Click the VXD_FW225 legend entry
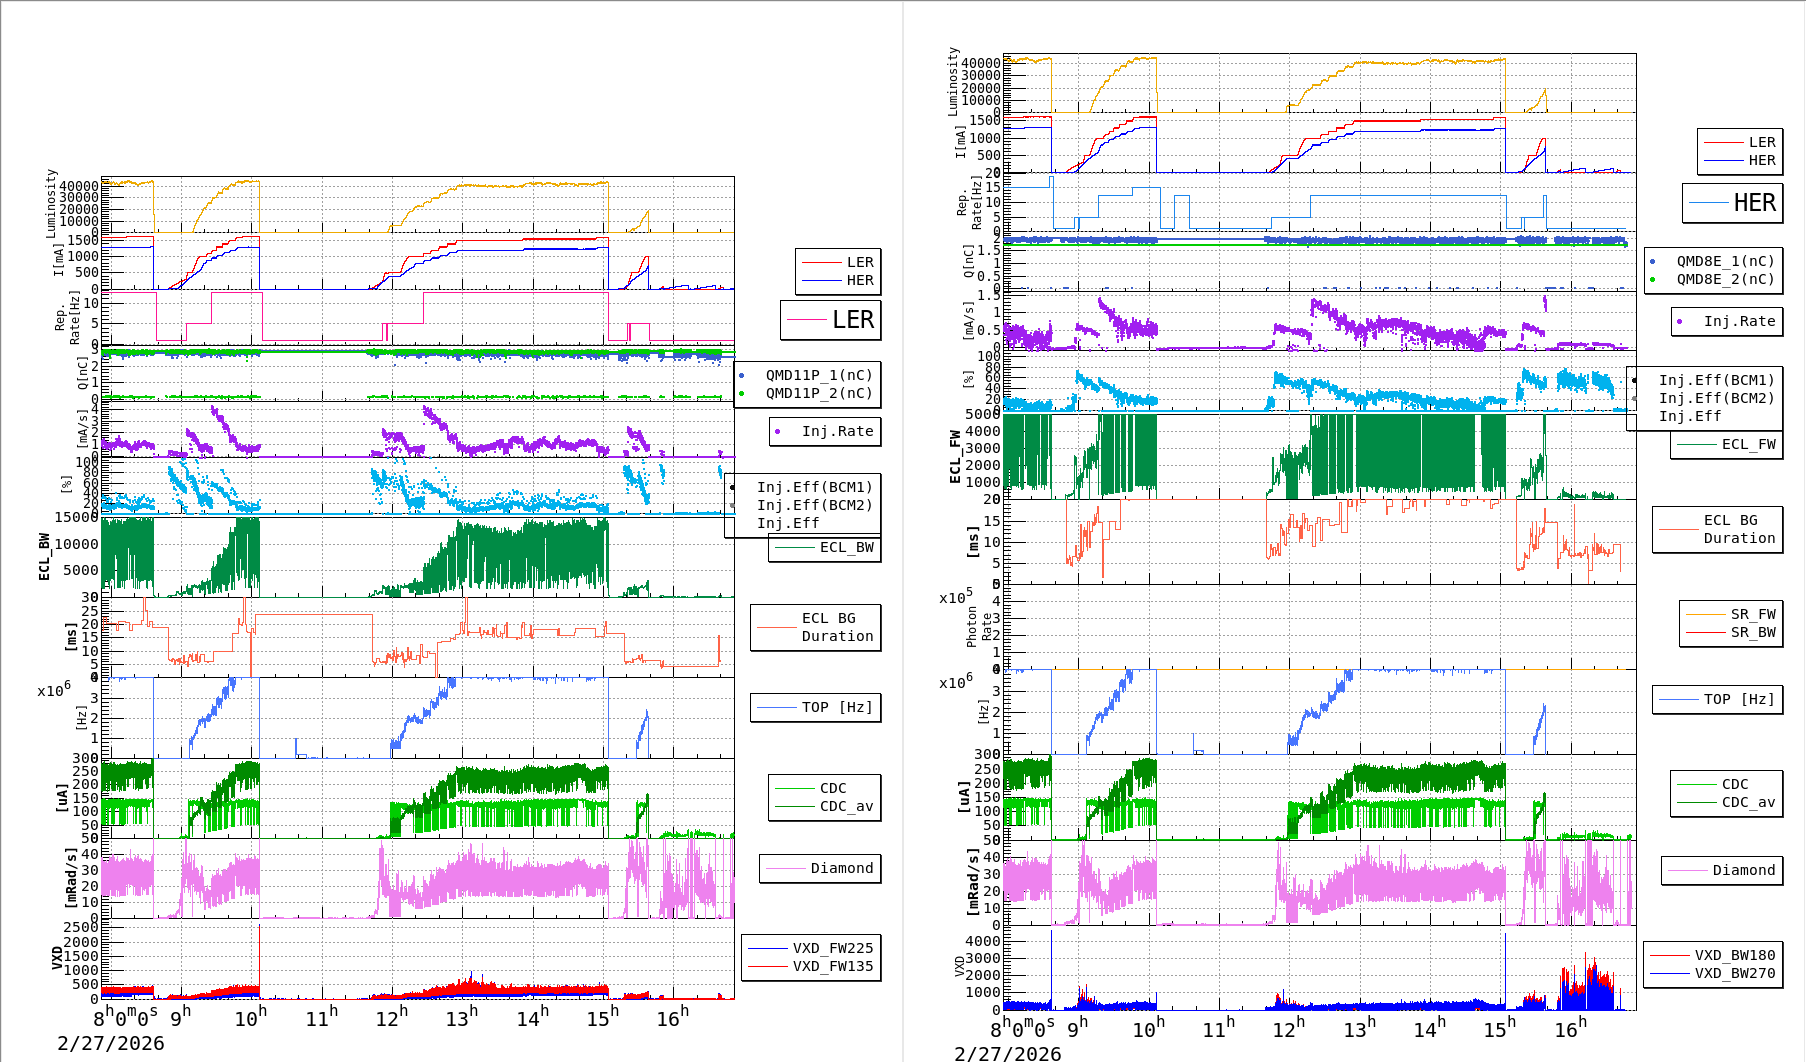1806x1062 pixels. pos(832,948)
